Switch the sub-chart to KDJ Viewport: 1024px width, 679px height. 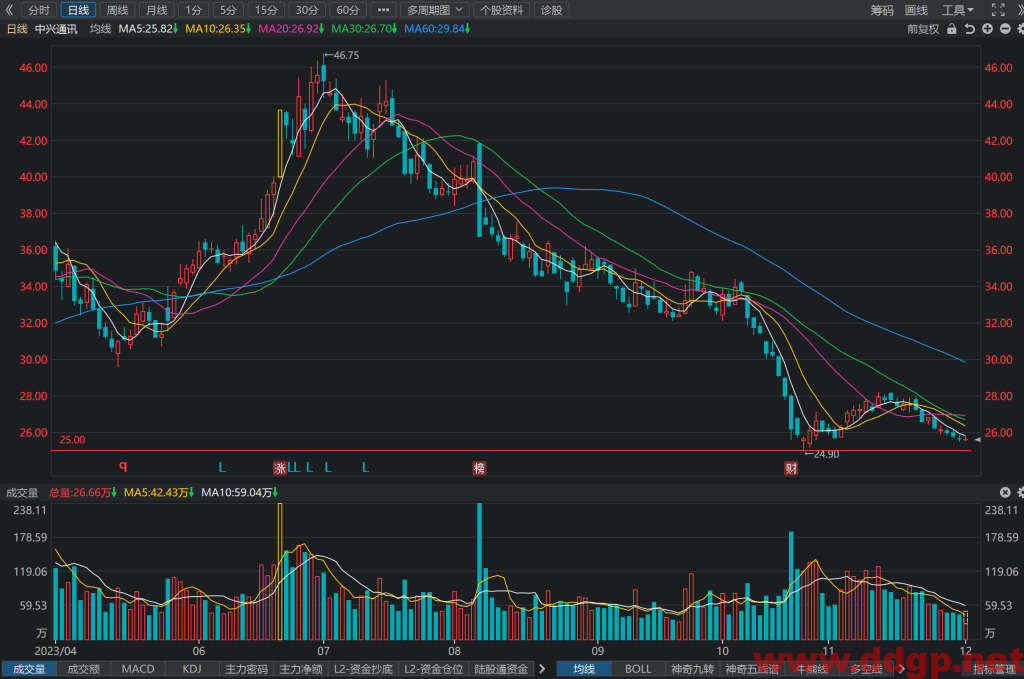point(192,669)
